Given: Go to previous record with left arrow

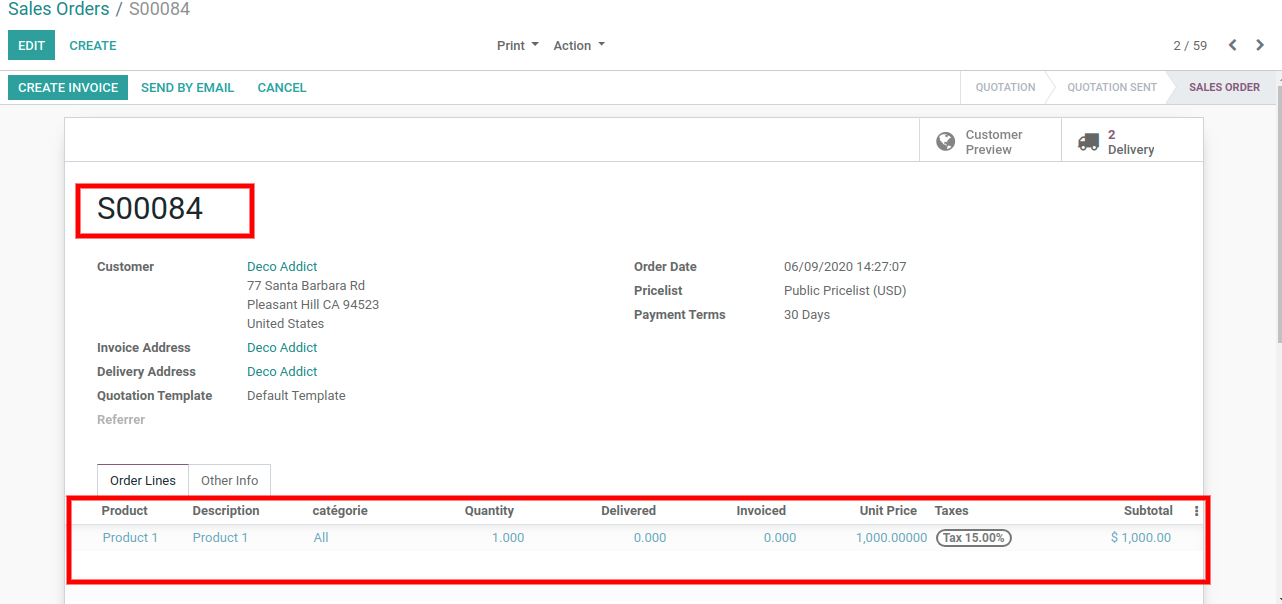Looking at the screenshot, I should (x=1232, y=45).
